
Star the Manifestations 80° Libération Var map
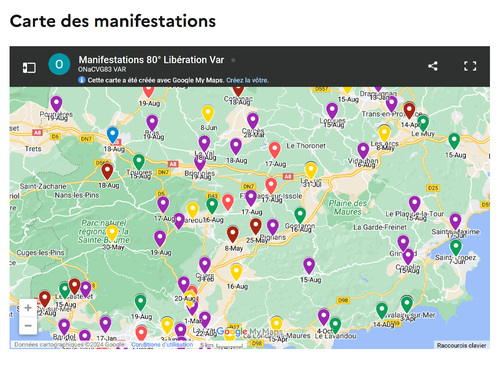(234, 60)
